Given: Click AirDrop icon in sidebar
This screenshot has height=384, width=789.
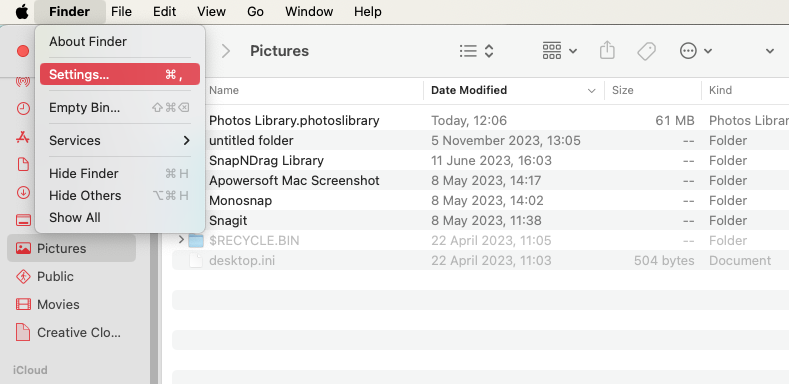Looking at the screenshot, I should click(23, 82).
